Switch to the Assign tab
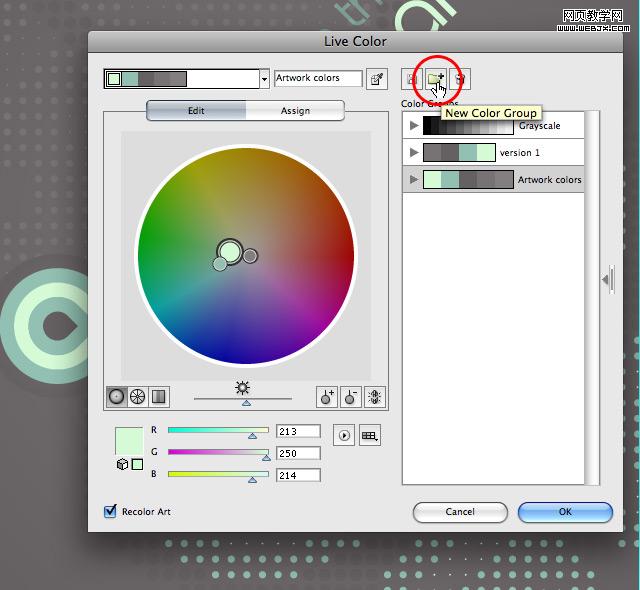 [295, 111]
